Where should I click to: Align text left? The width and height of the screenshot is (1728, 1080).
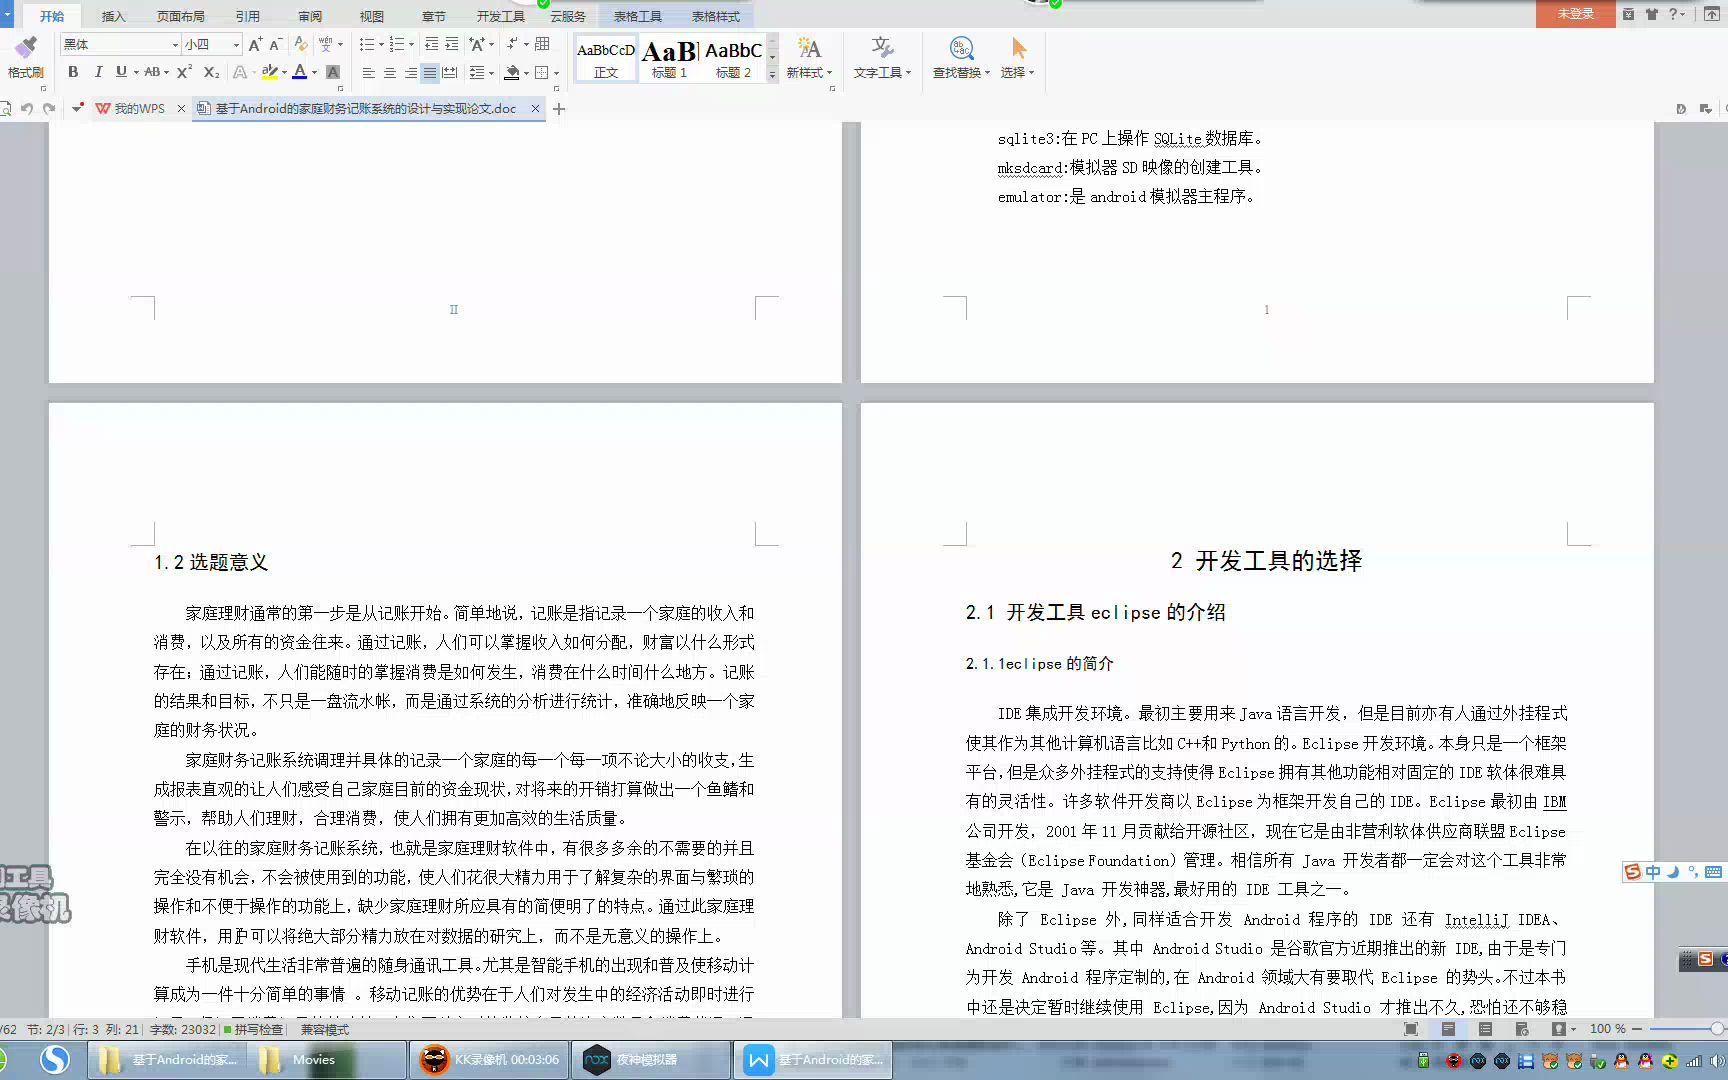(369, 73)
